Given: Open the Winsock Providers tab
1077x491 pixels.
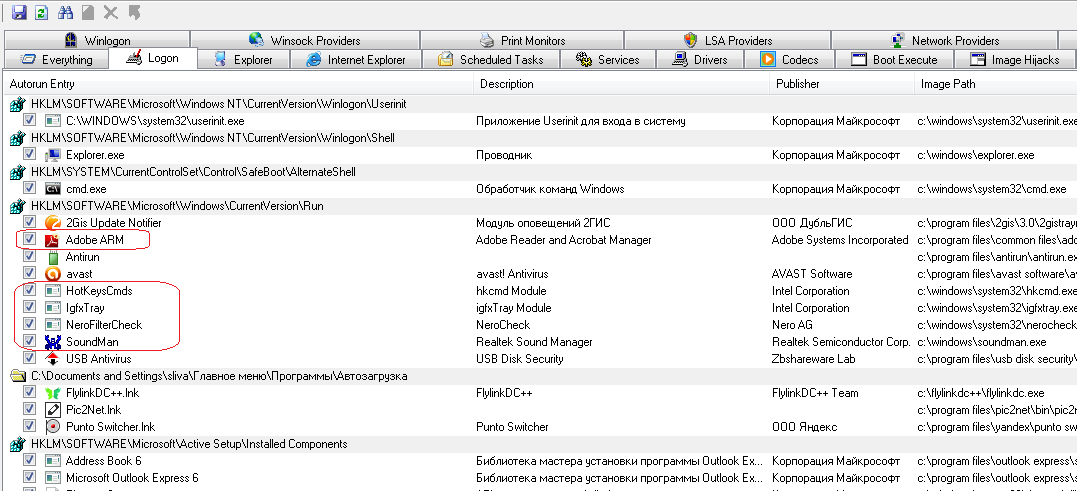Looking at the screenshot, I should [304, 41].
